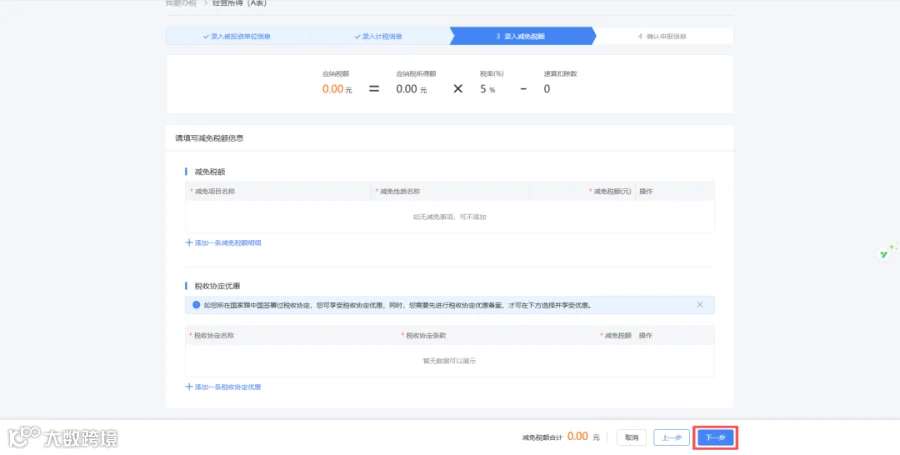
Task: Click 添加一条减免税额明细 link
Action: point(223,243)
